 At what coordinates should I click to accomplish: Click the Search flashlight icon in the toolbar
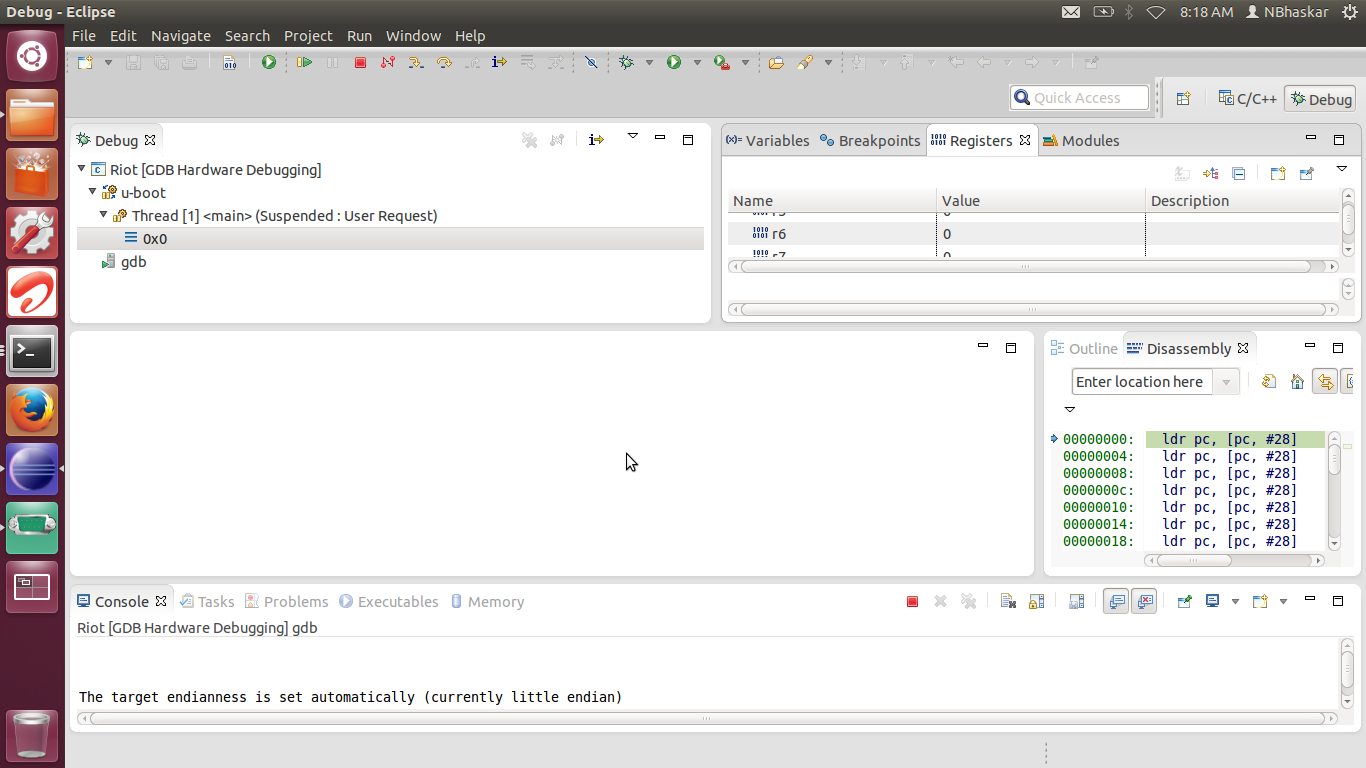pyautogui.click(x=805, y=62)
